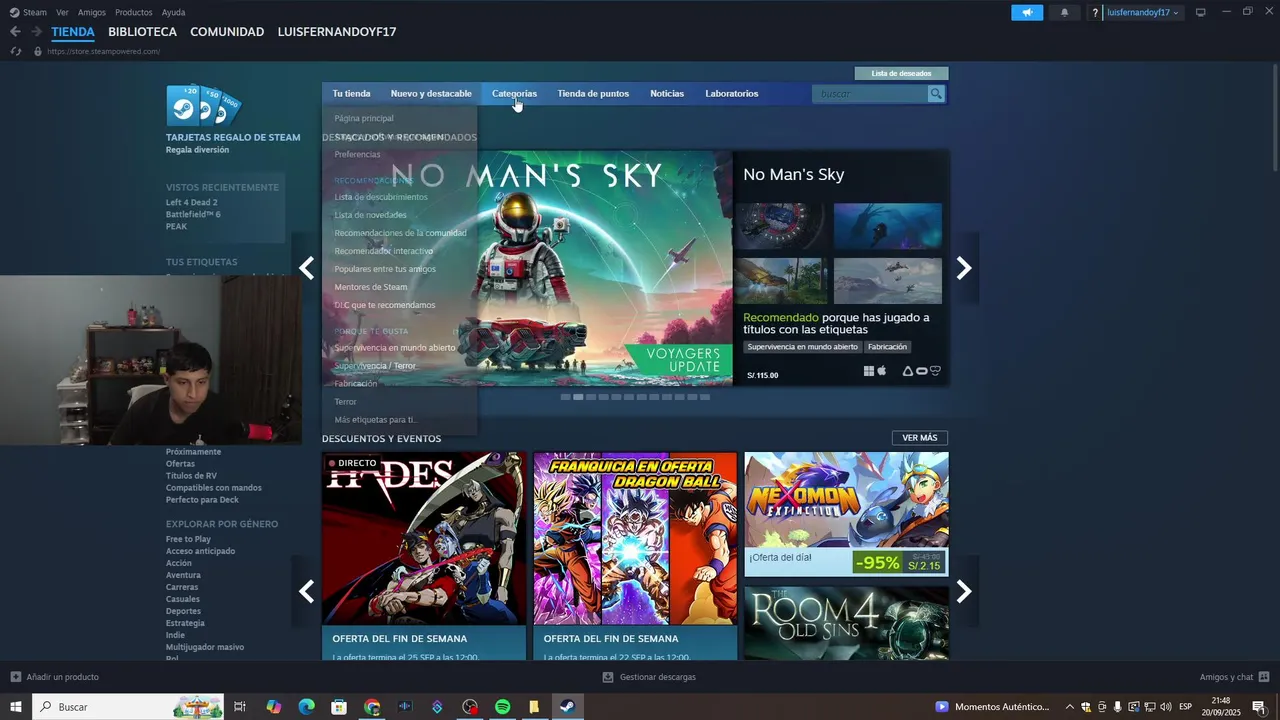Viewport: 1280px width, 720px height.
Task: Select the first featured carousel page dot
Action: (566, 397)
